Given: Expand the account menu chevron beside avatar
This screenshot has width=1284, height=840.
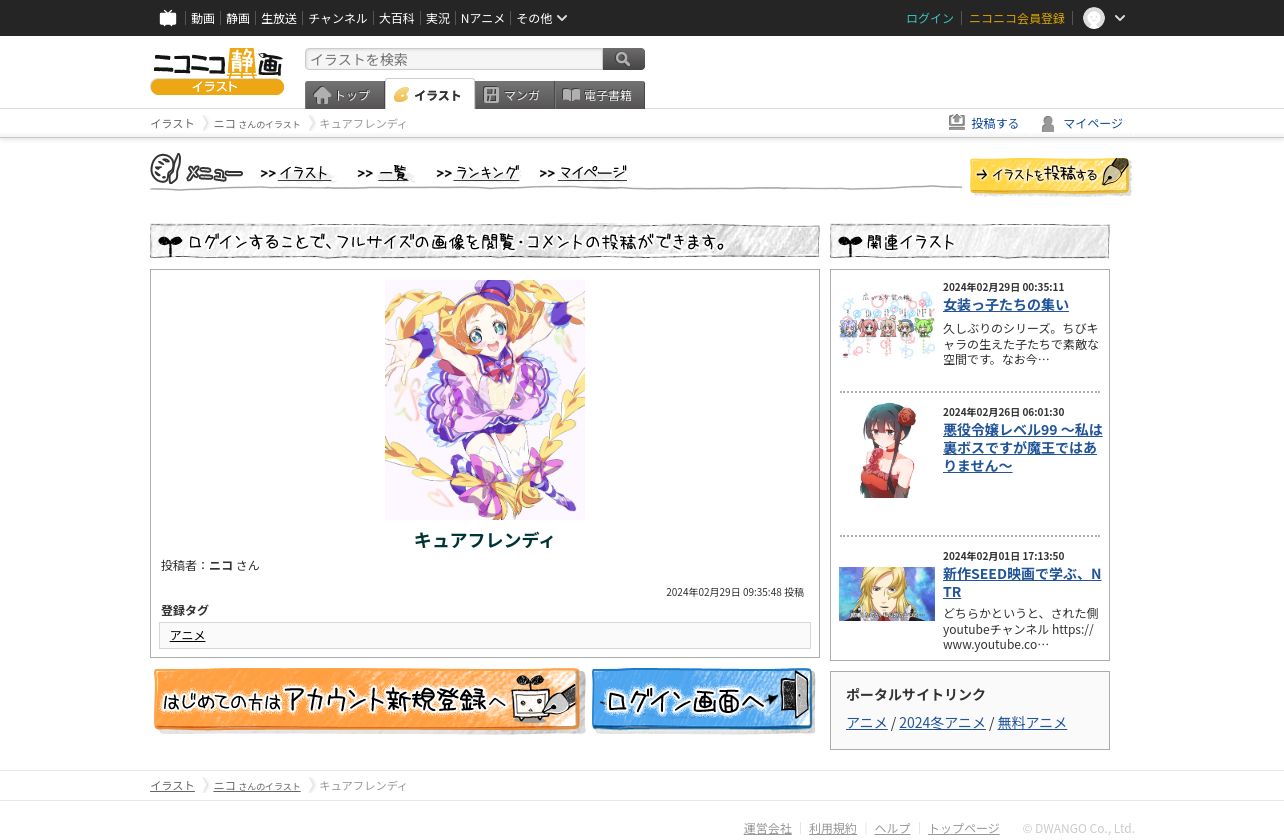Looking at the screenshot, I should 1120,18.
